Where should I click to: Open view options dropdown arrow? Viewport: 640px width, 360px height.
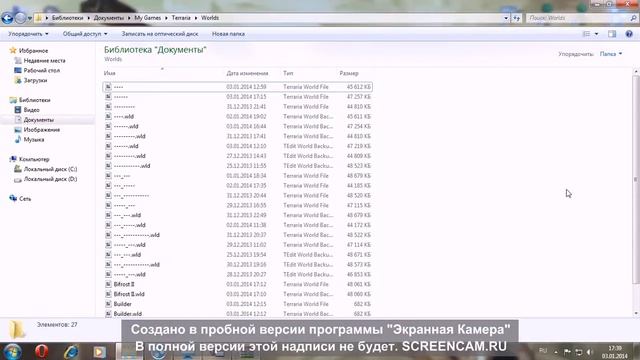596,34
